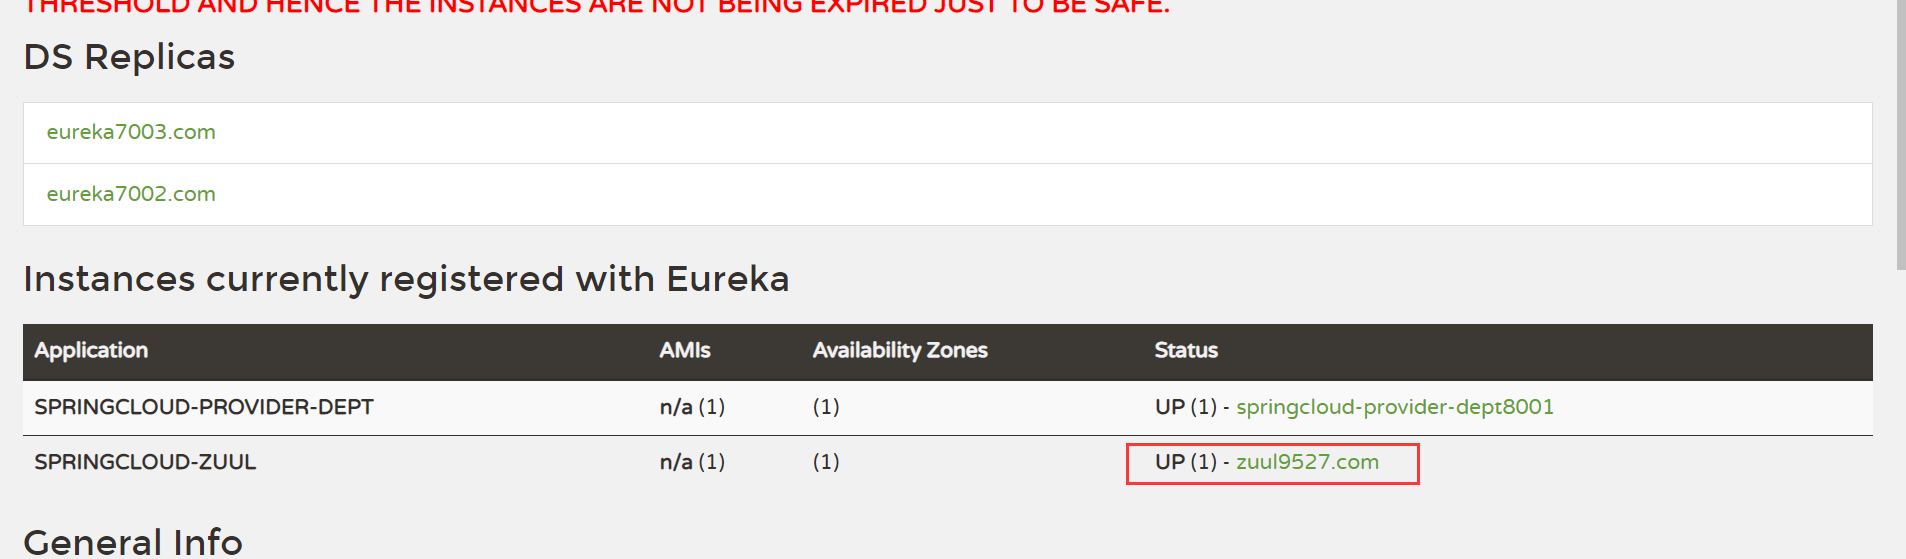Click Availability Zones count for SPRINGCLOUD-PROVIDER-DEPT
This screenshot has width=1906, height=559.
point(826,407)
